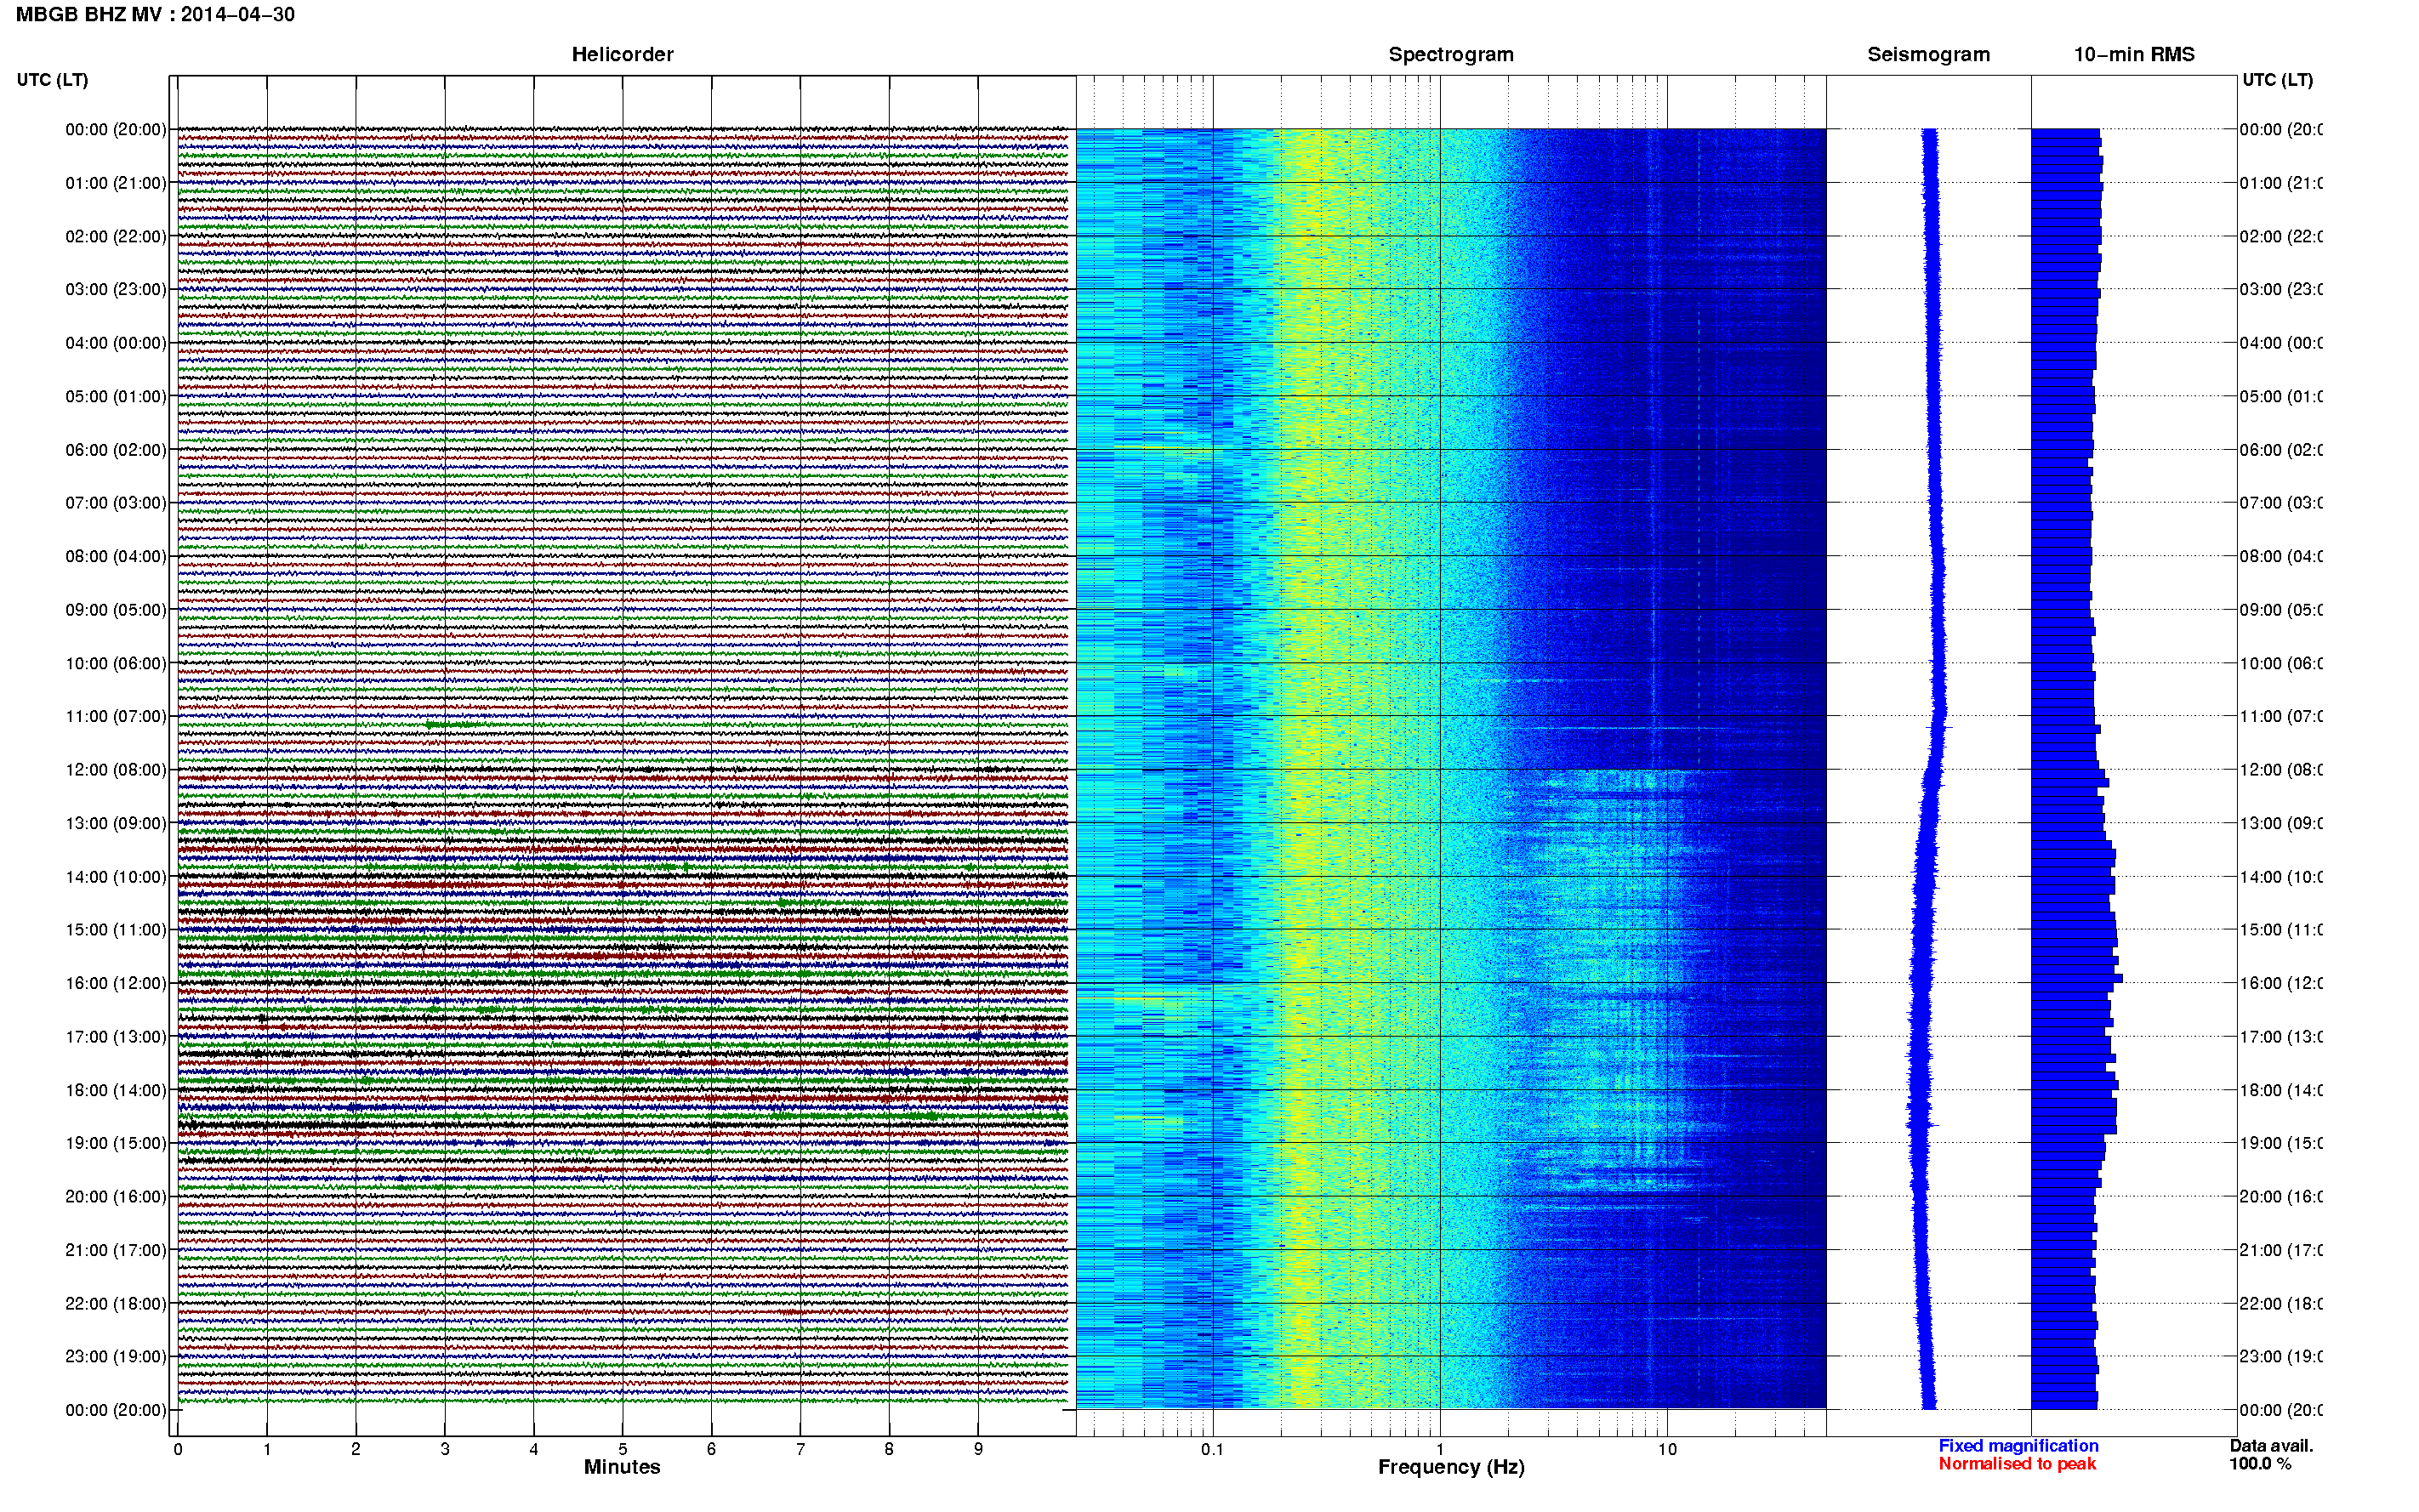This screenshot has width=2419, height=1512.
Task: Click the 10 Hz frequency tick label
Action: (x=1667, y=1448)
